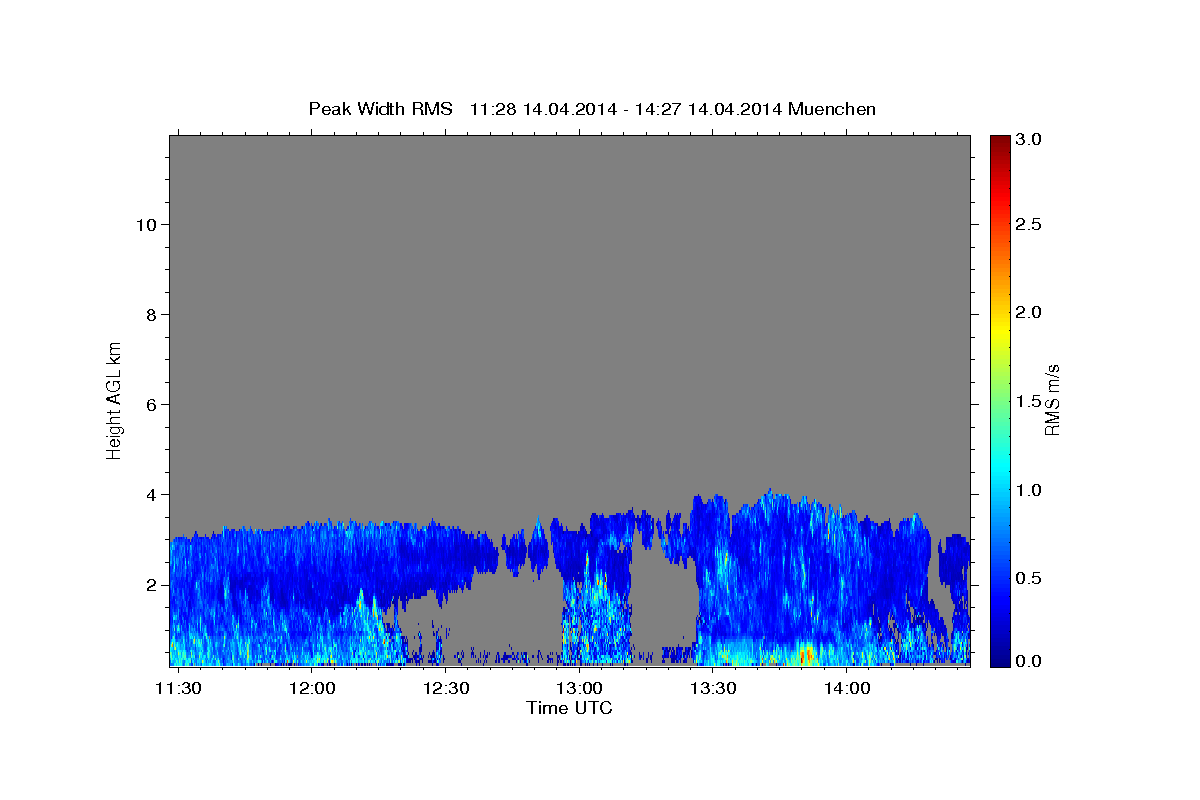Click the height tick label 8
The height and width of the screenshot is (800, 1200).
click(151, 314)
